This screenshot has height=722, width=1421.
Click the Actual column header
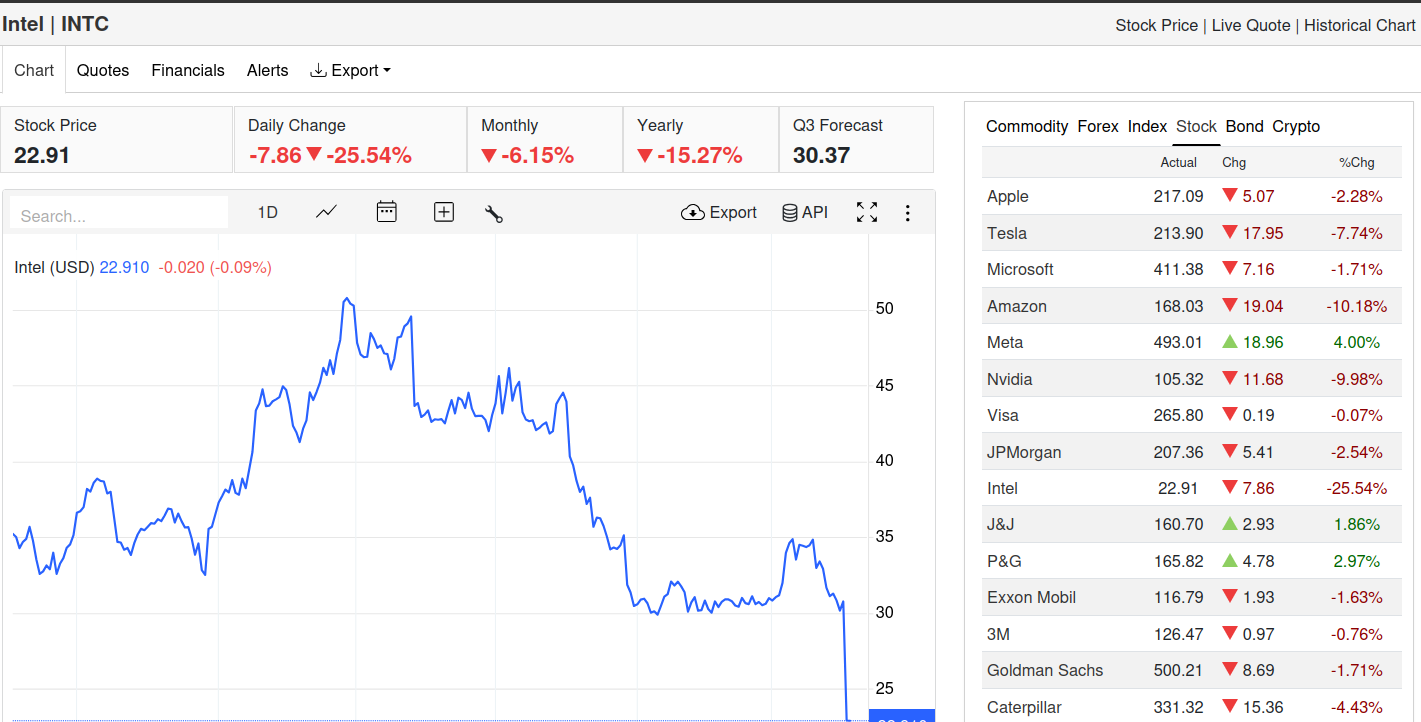[1178, 162]
